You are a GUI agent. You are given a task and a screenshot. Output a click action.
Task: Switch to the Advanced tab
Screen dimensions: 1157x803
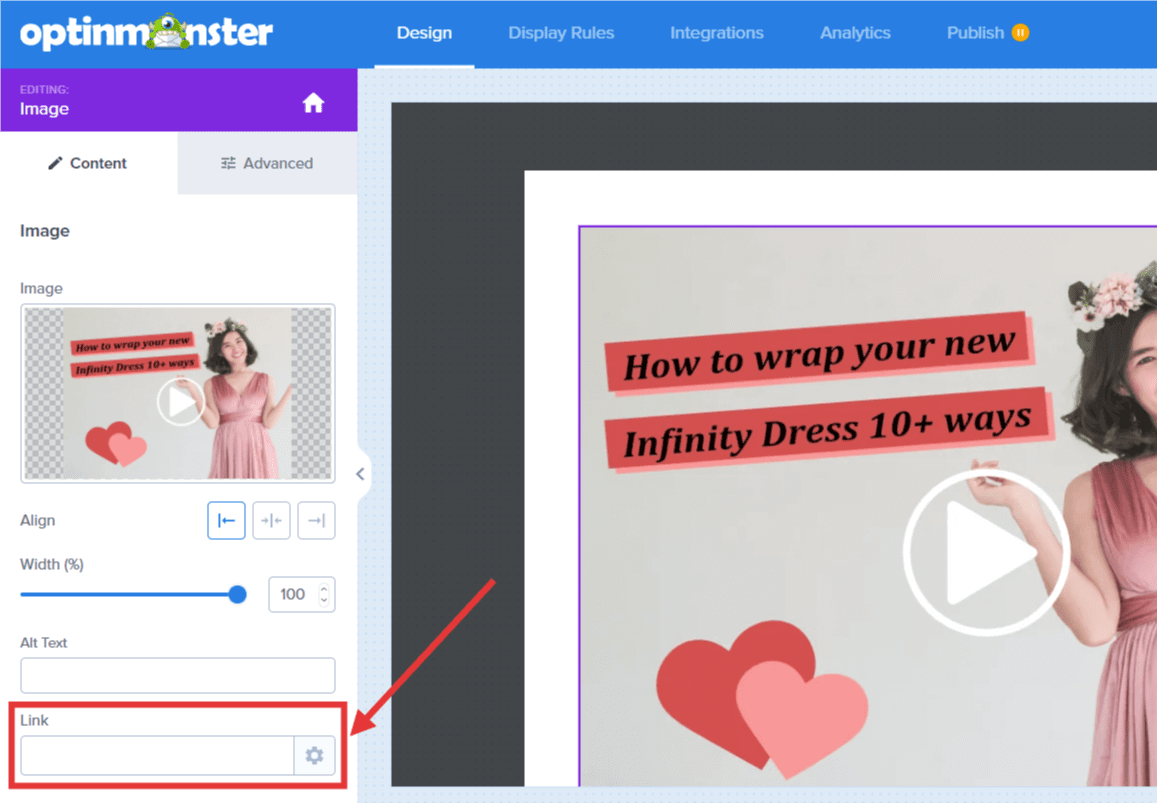click(278, 163)
